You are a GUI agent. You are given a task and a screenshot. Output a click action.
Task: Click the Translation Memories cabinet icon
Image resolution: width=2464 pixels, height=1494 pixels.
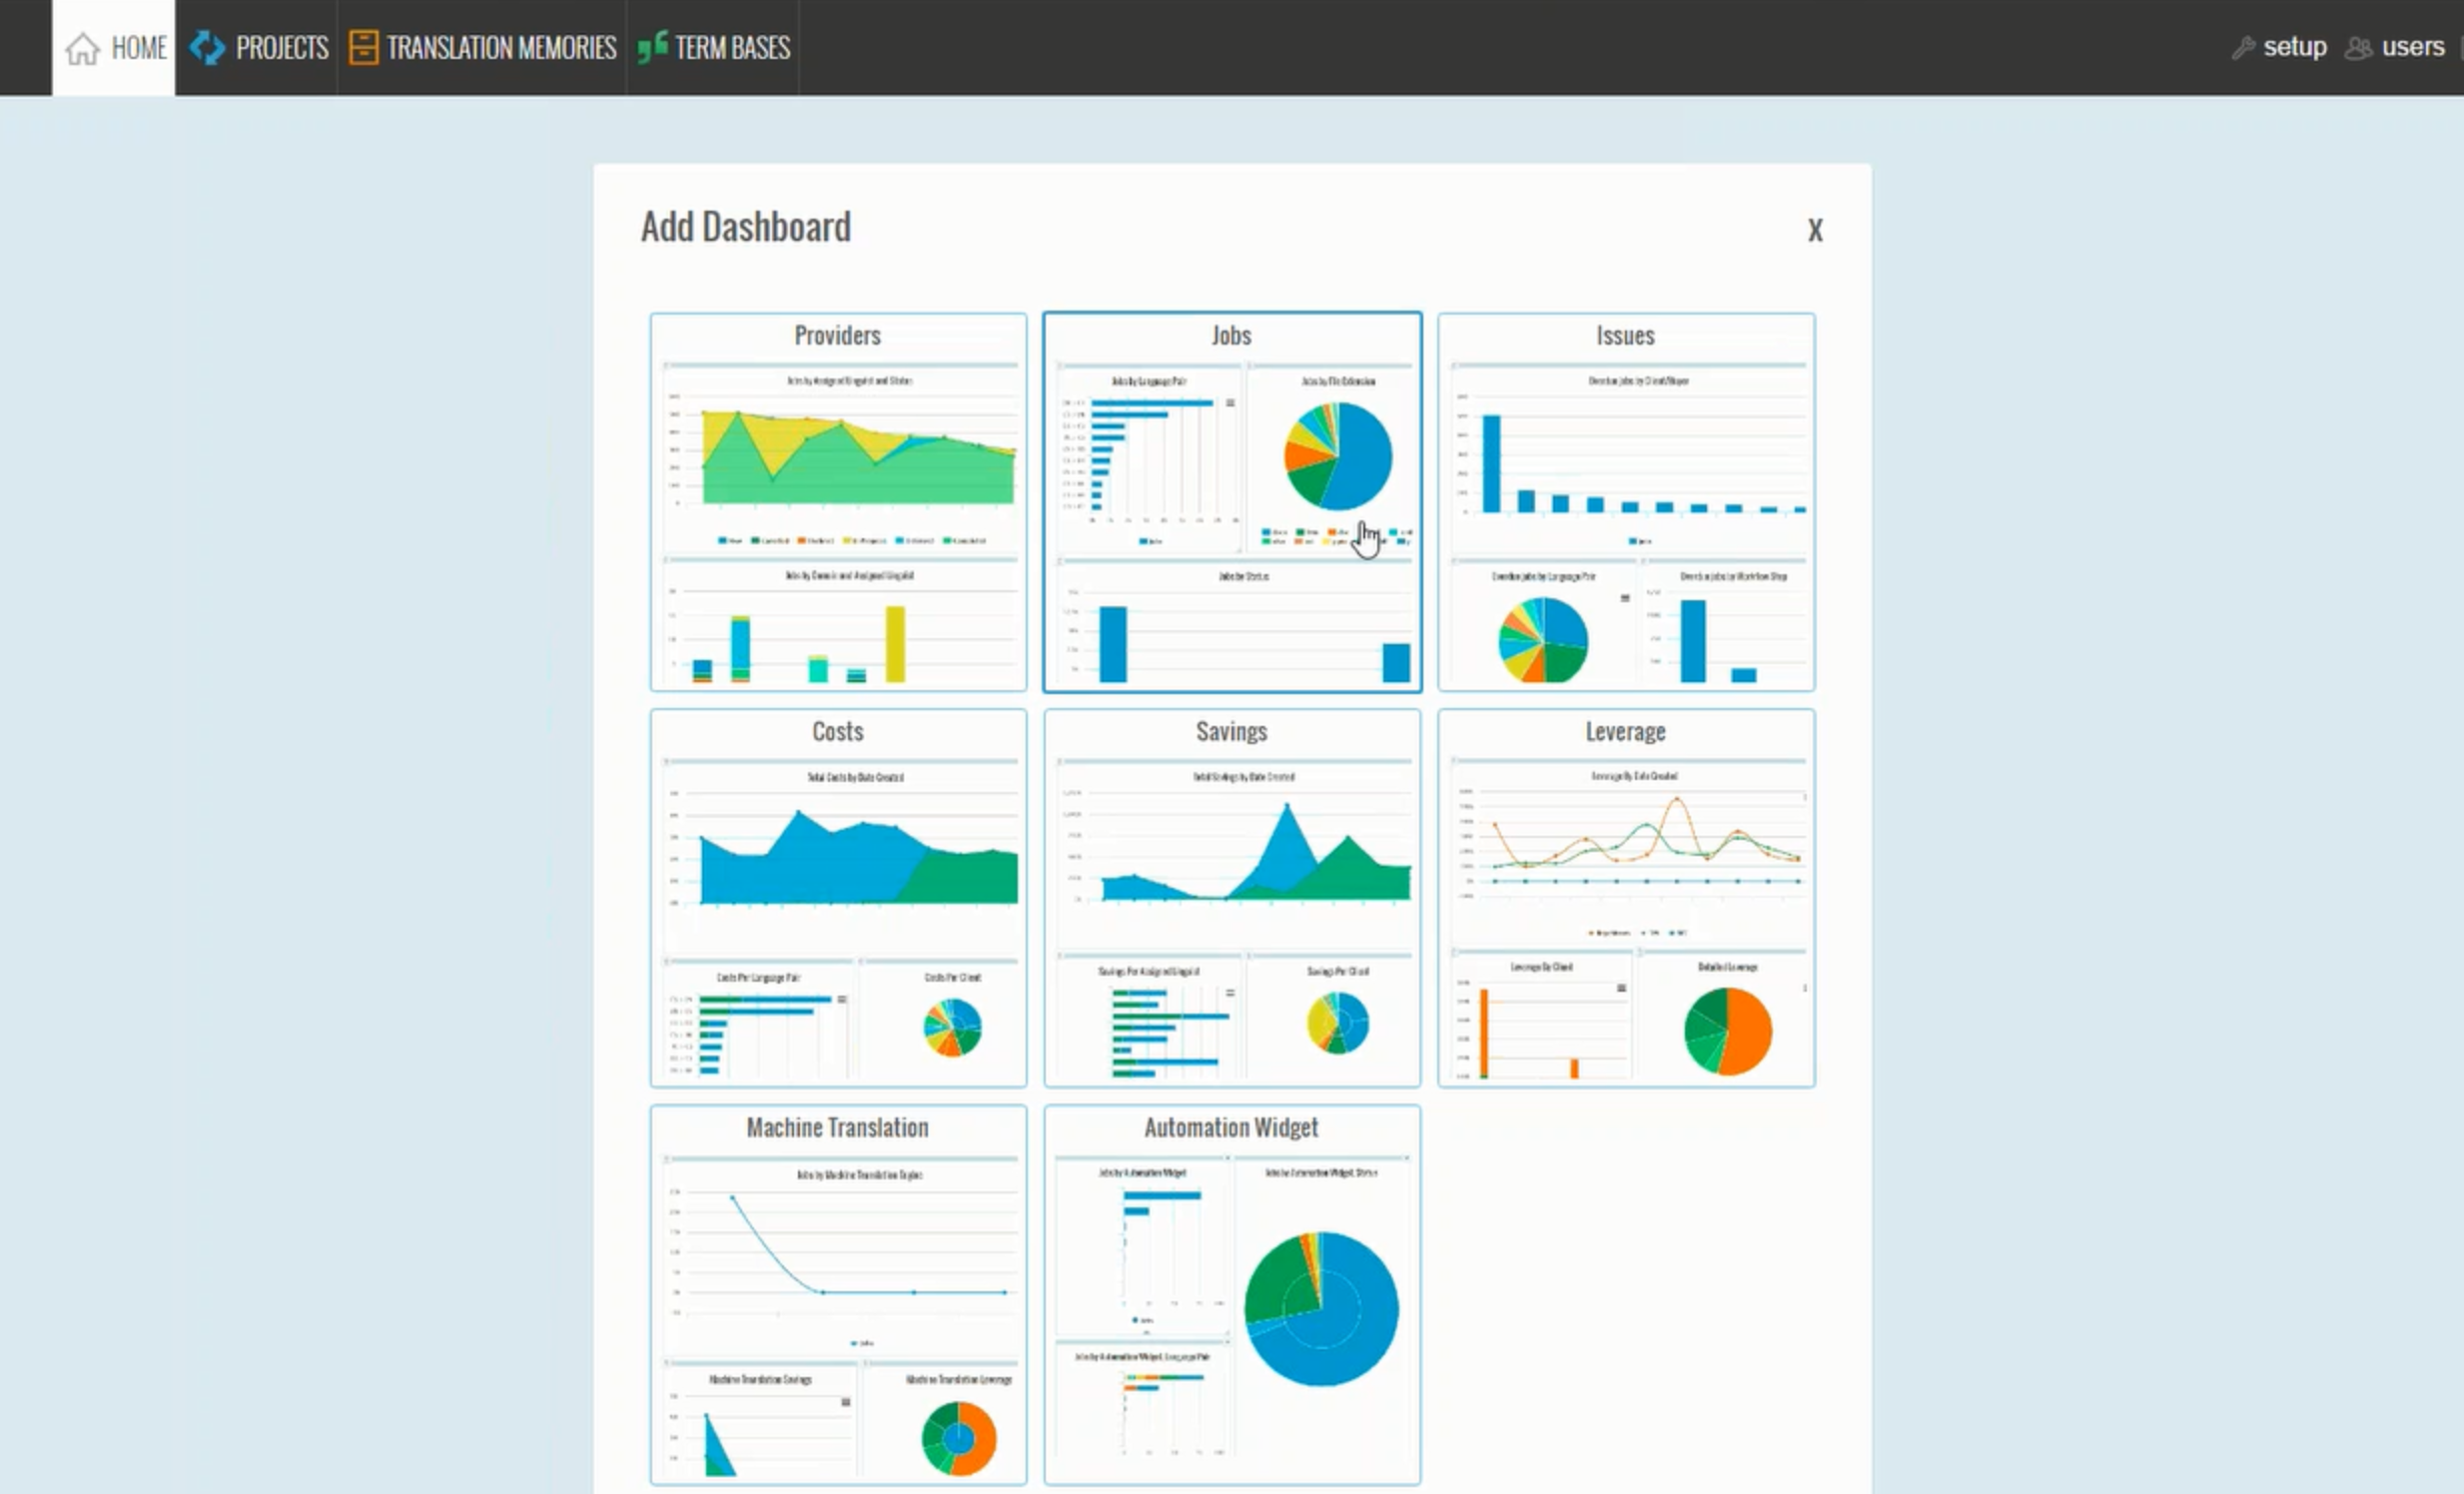coord(363,48)
